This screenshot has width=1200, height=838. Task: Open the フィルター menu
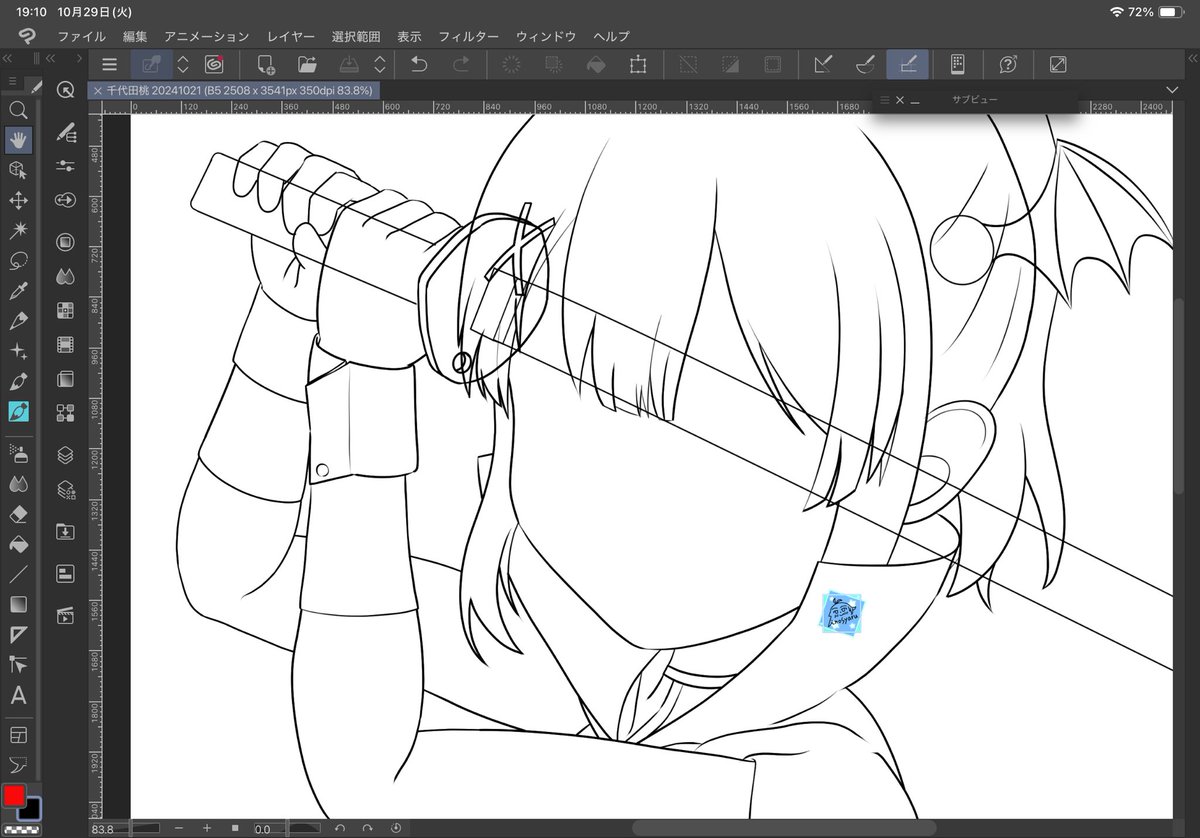[x=469, y=36]
